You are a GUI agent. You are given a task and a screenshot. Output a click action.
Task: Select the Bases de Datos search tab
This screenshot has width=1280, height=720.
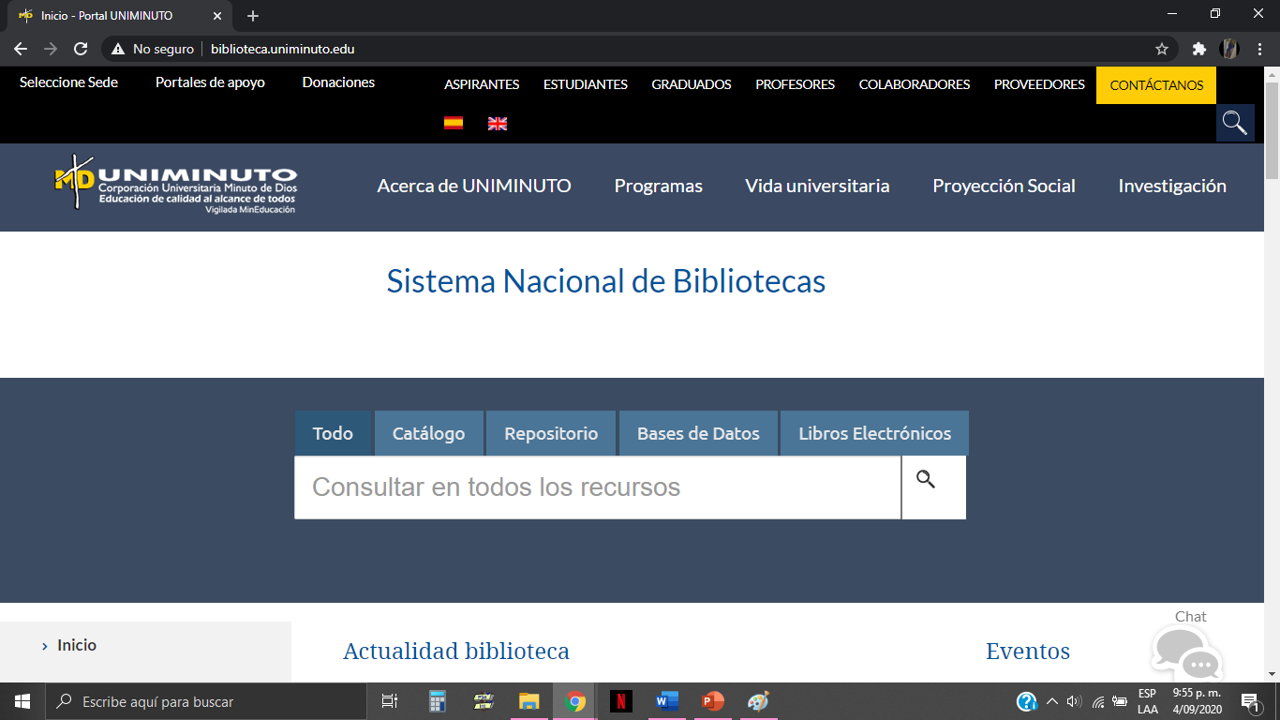pyautogui.click(x=698, y=433)
